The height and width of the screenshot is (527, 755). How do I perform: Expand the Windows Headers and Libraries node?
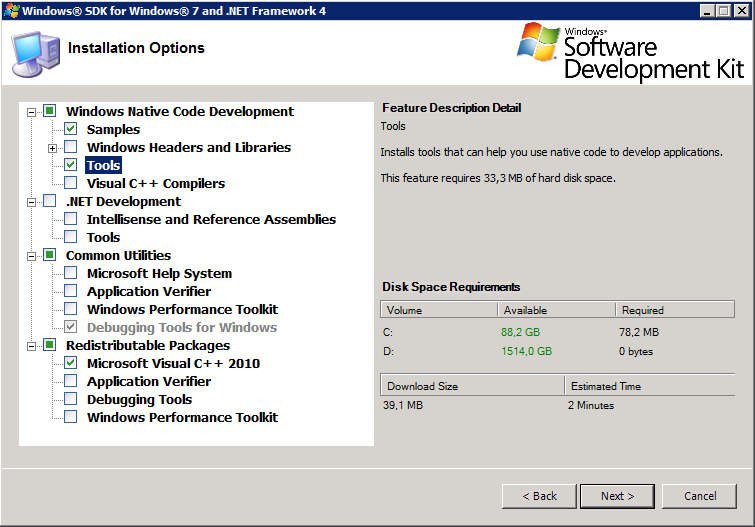pos(52,148)
